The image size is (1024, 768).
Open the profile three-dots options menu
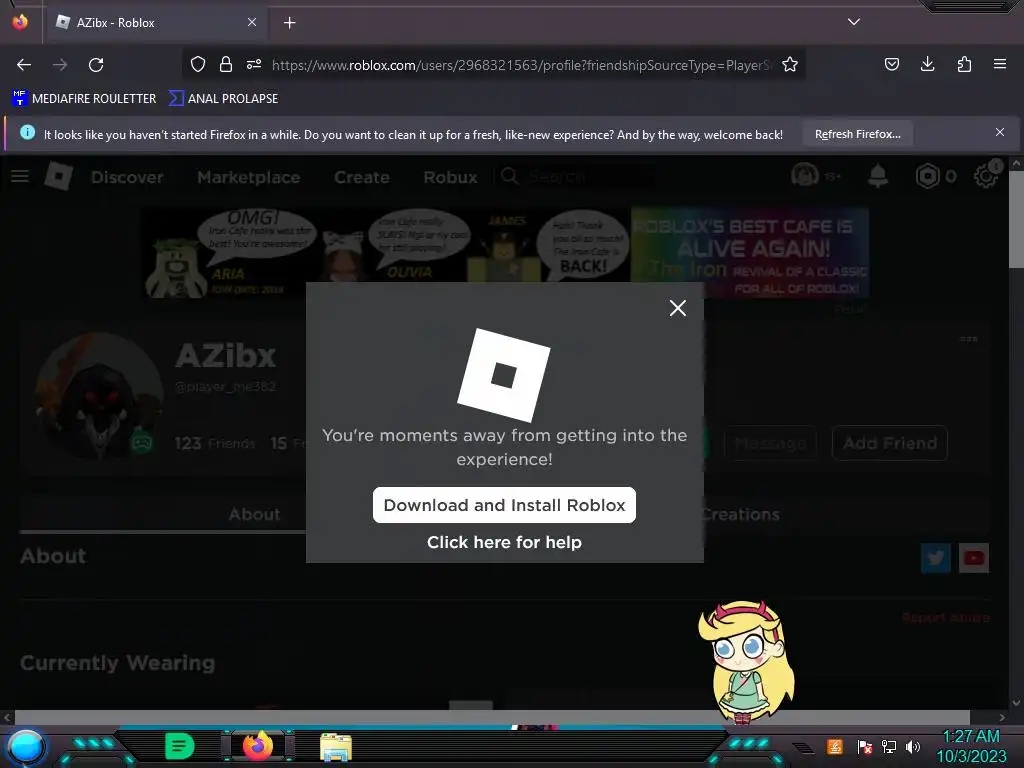(968, 339)
